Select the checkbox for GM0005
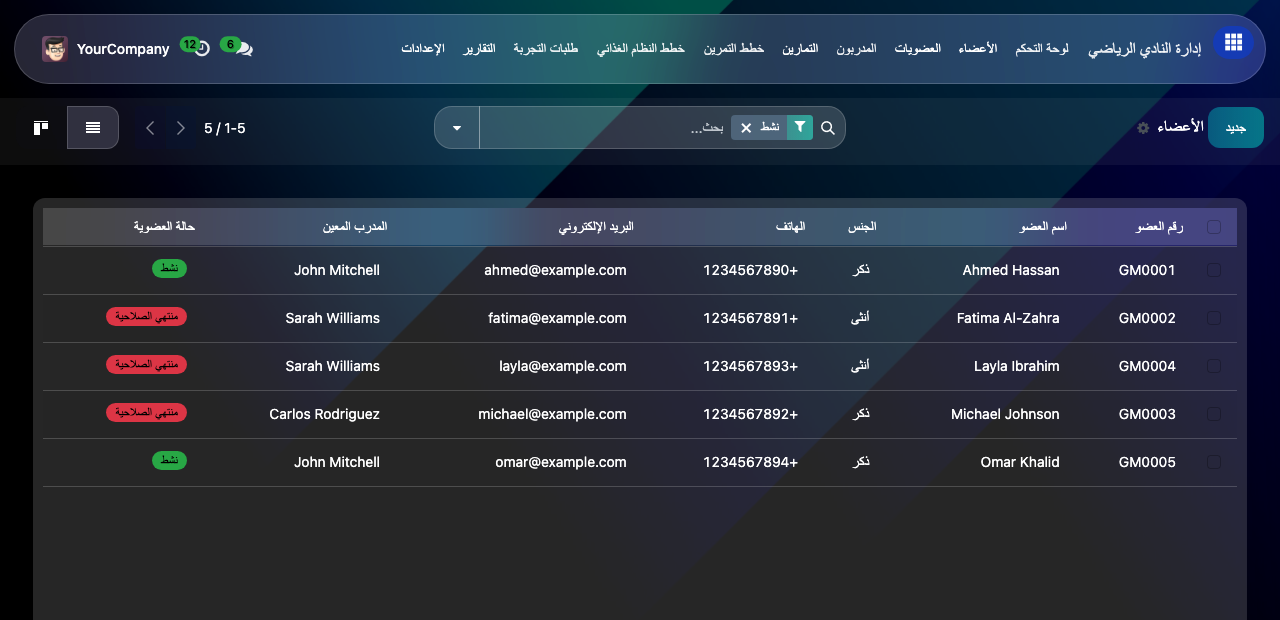This screenshot has height=620, width=1280. (1214, 462)
